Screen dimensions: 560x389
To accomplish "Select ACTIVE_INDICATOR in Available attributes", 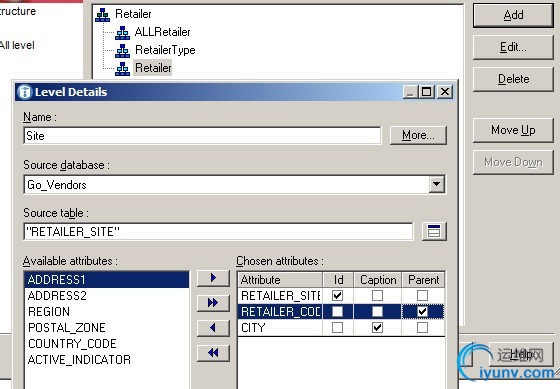I will point(106,360).
